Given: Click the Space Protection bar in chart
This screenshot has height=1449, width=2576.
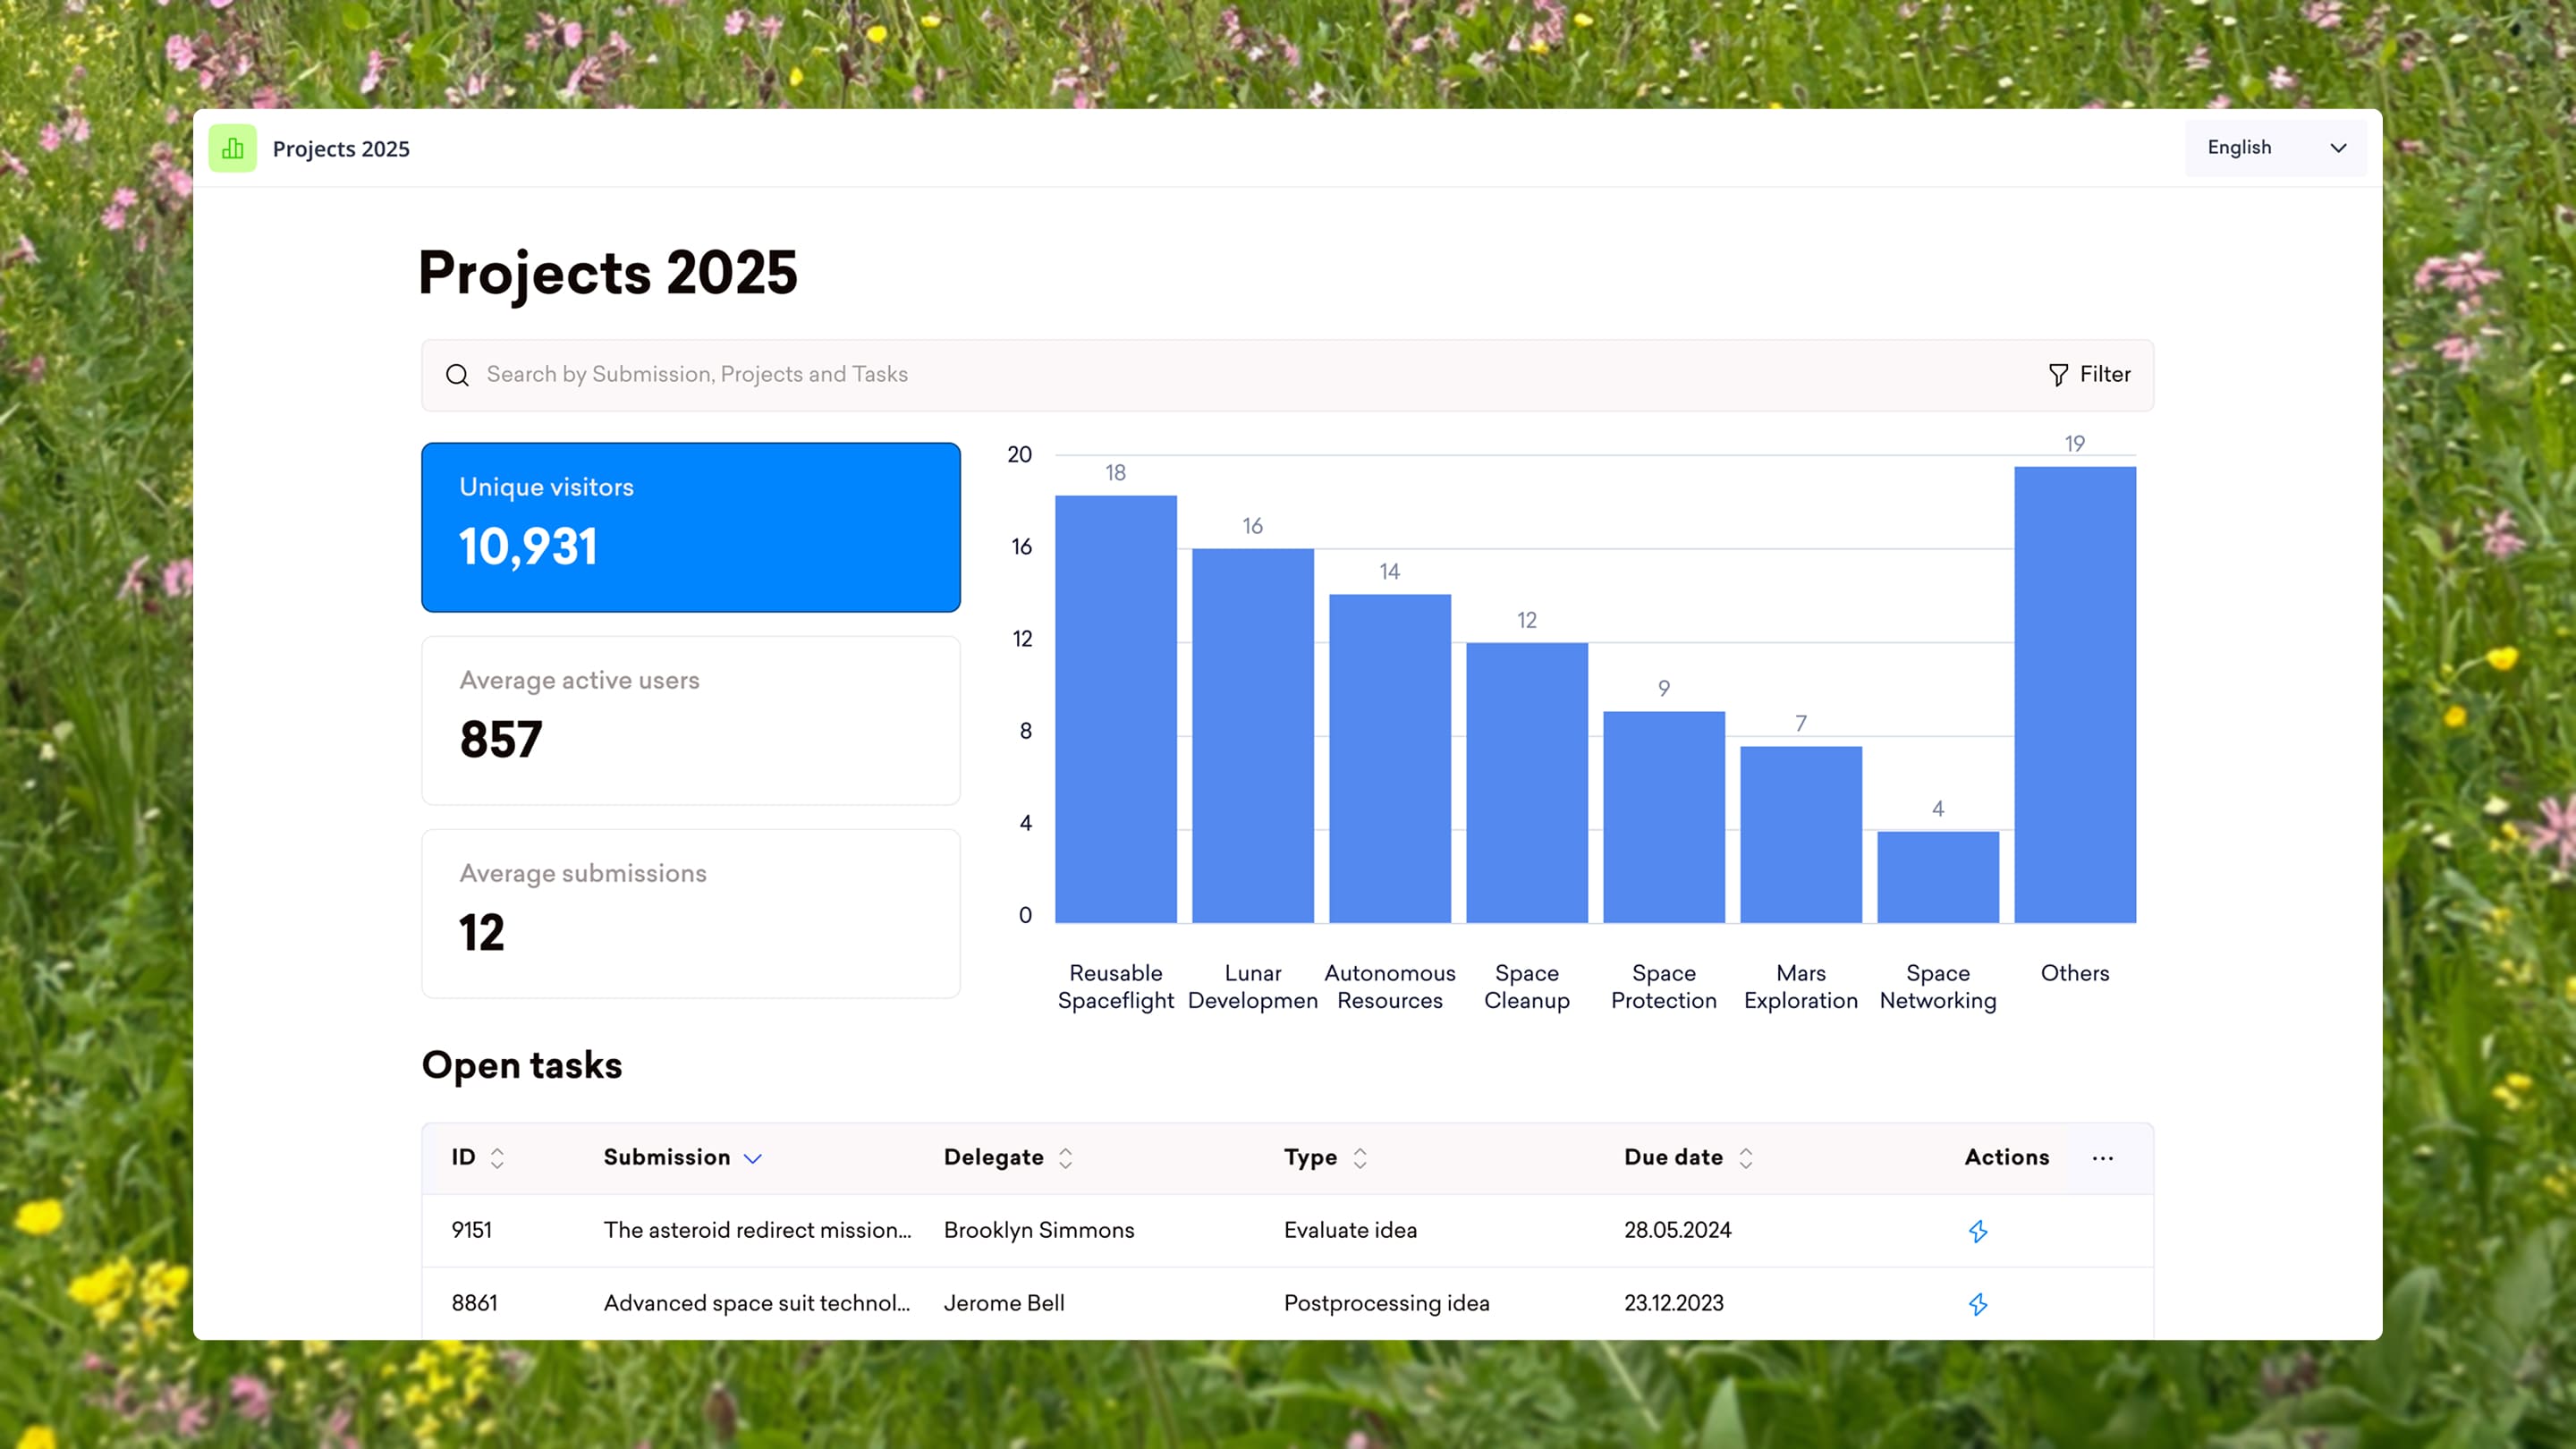Looking at the screenshot, I should (1664, 817).
